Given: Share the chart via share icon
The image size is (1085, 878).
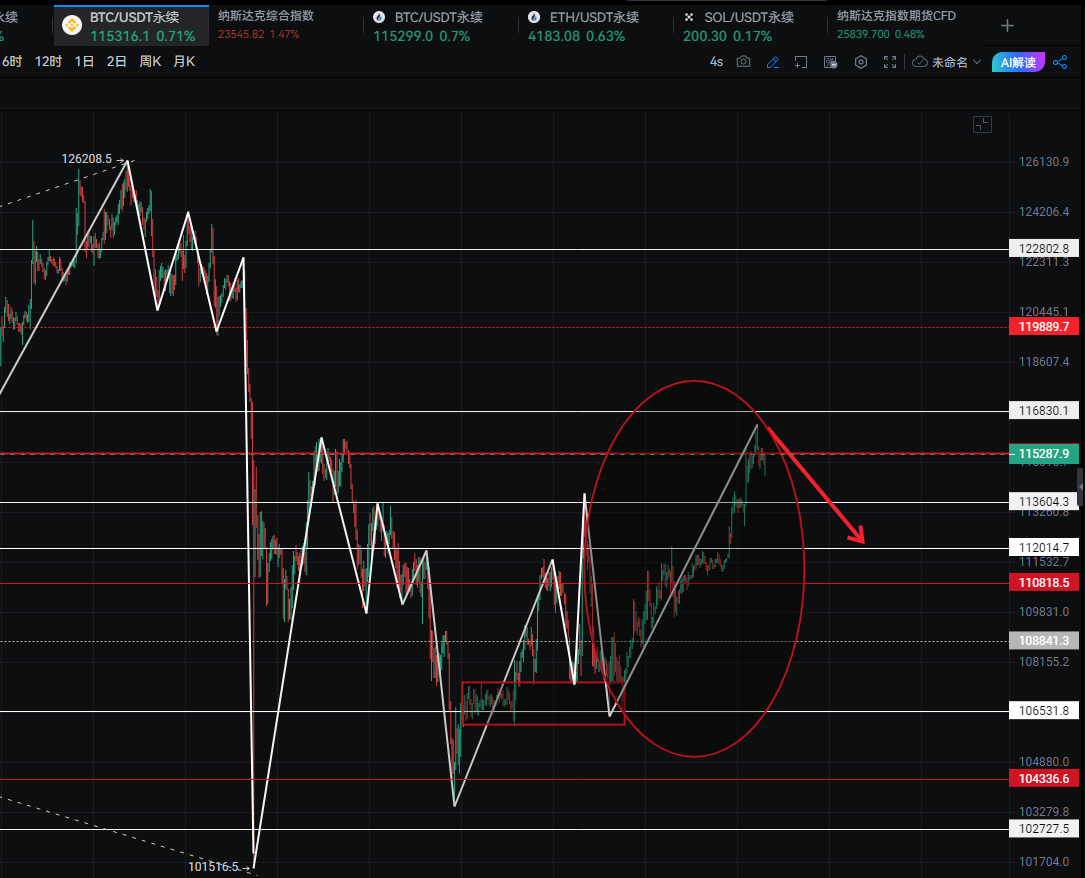Looking at the screenshot, I should click(x=1061, y=62).
